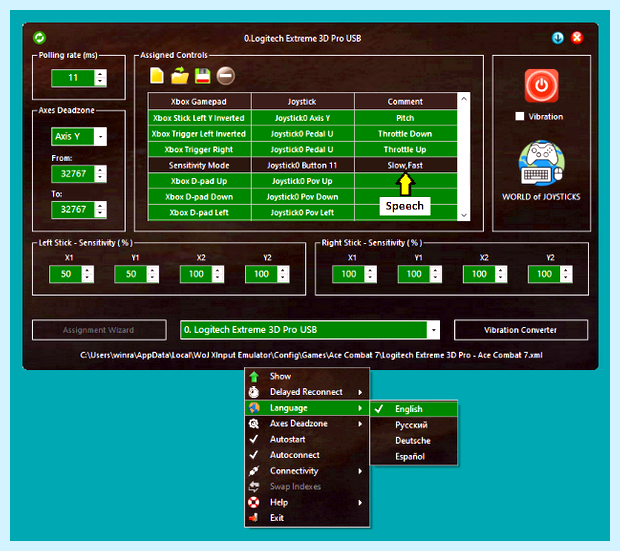
Task: Click the blue download arrow icon
Action: [x=558, y=38]
